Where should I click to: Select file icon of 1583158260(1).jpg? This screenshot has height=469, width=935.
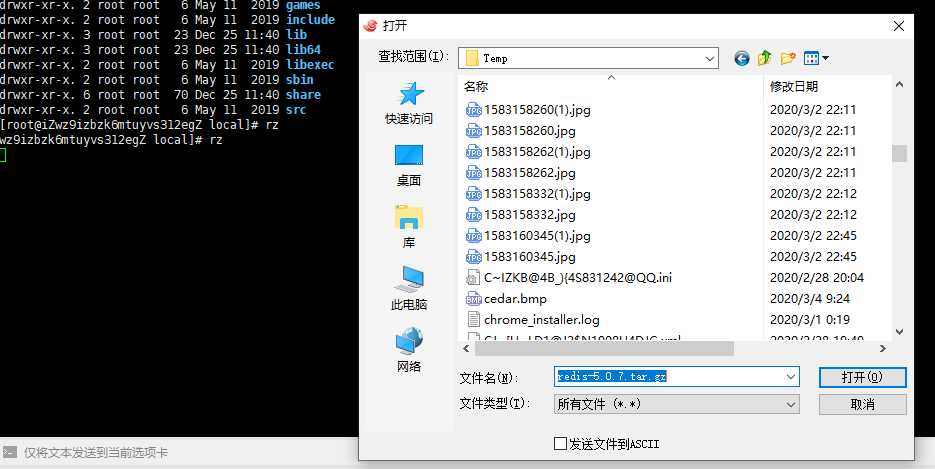tap(473, 110)
